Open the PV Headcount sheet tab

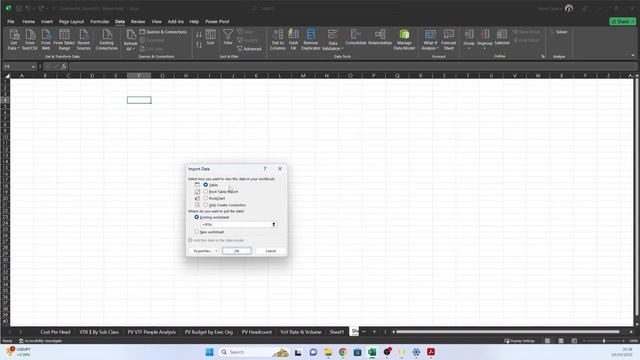256,332
